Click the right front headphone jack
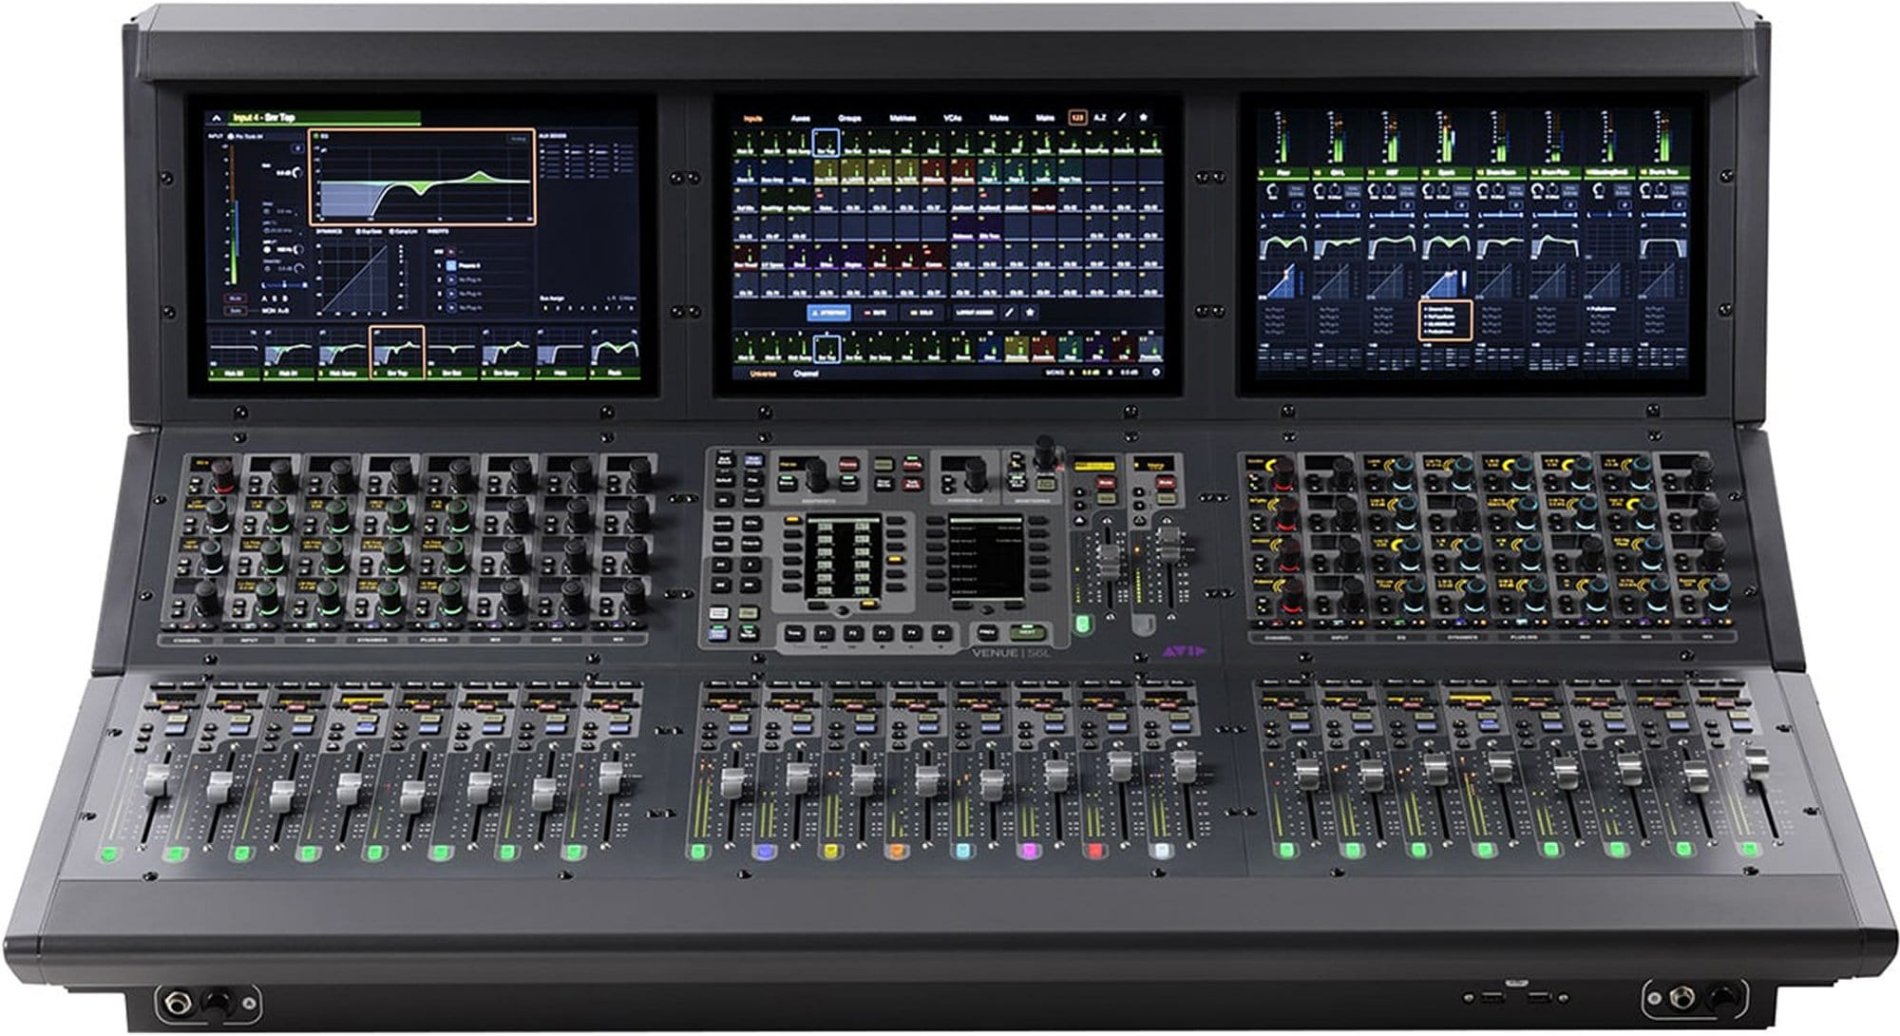The width and height of the screenshot is (1900, 1036). tap(1684, 997)
